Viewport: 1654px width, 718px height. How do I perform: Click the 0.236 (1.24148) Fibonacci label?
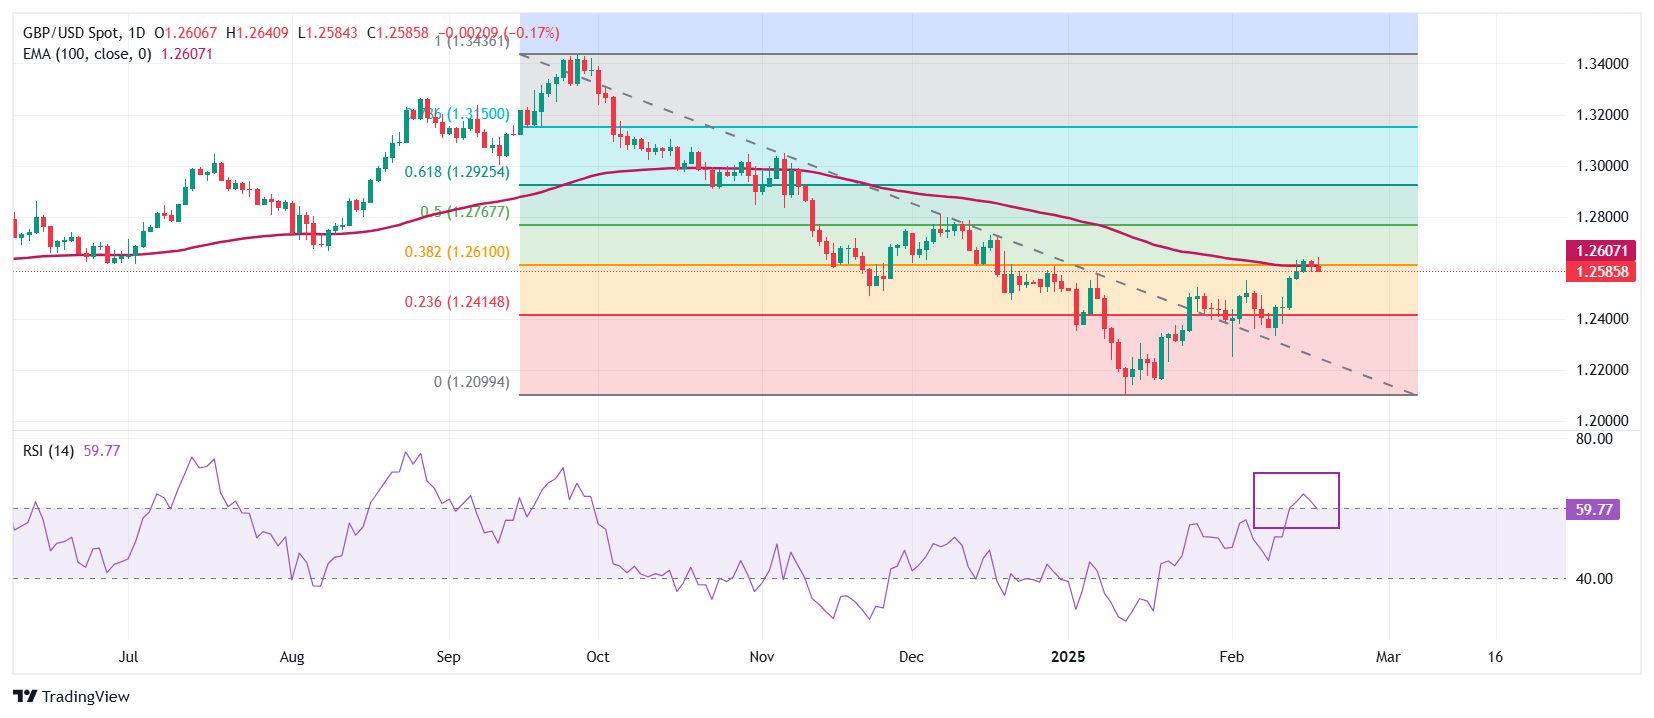point(457,302)
